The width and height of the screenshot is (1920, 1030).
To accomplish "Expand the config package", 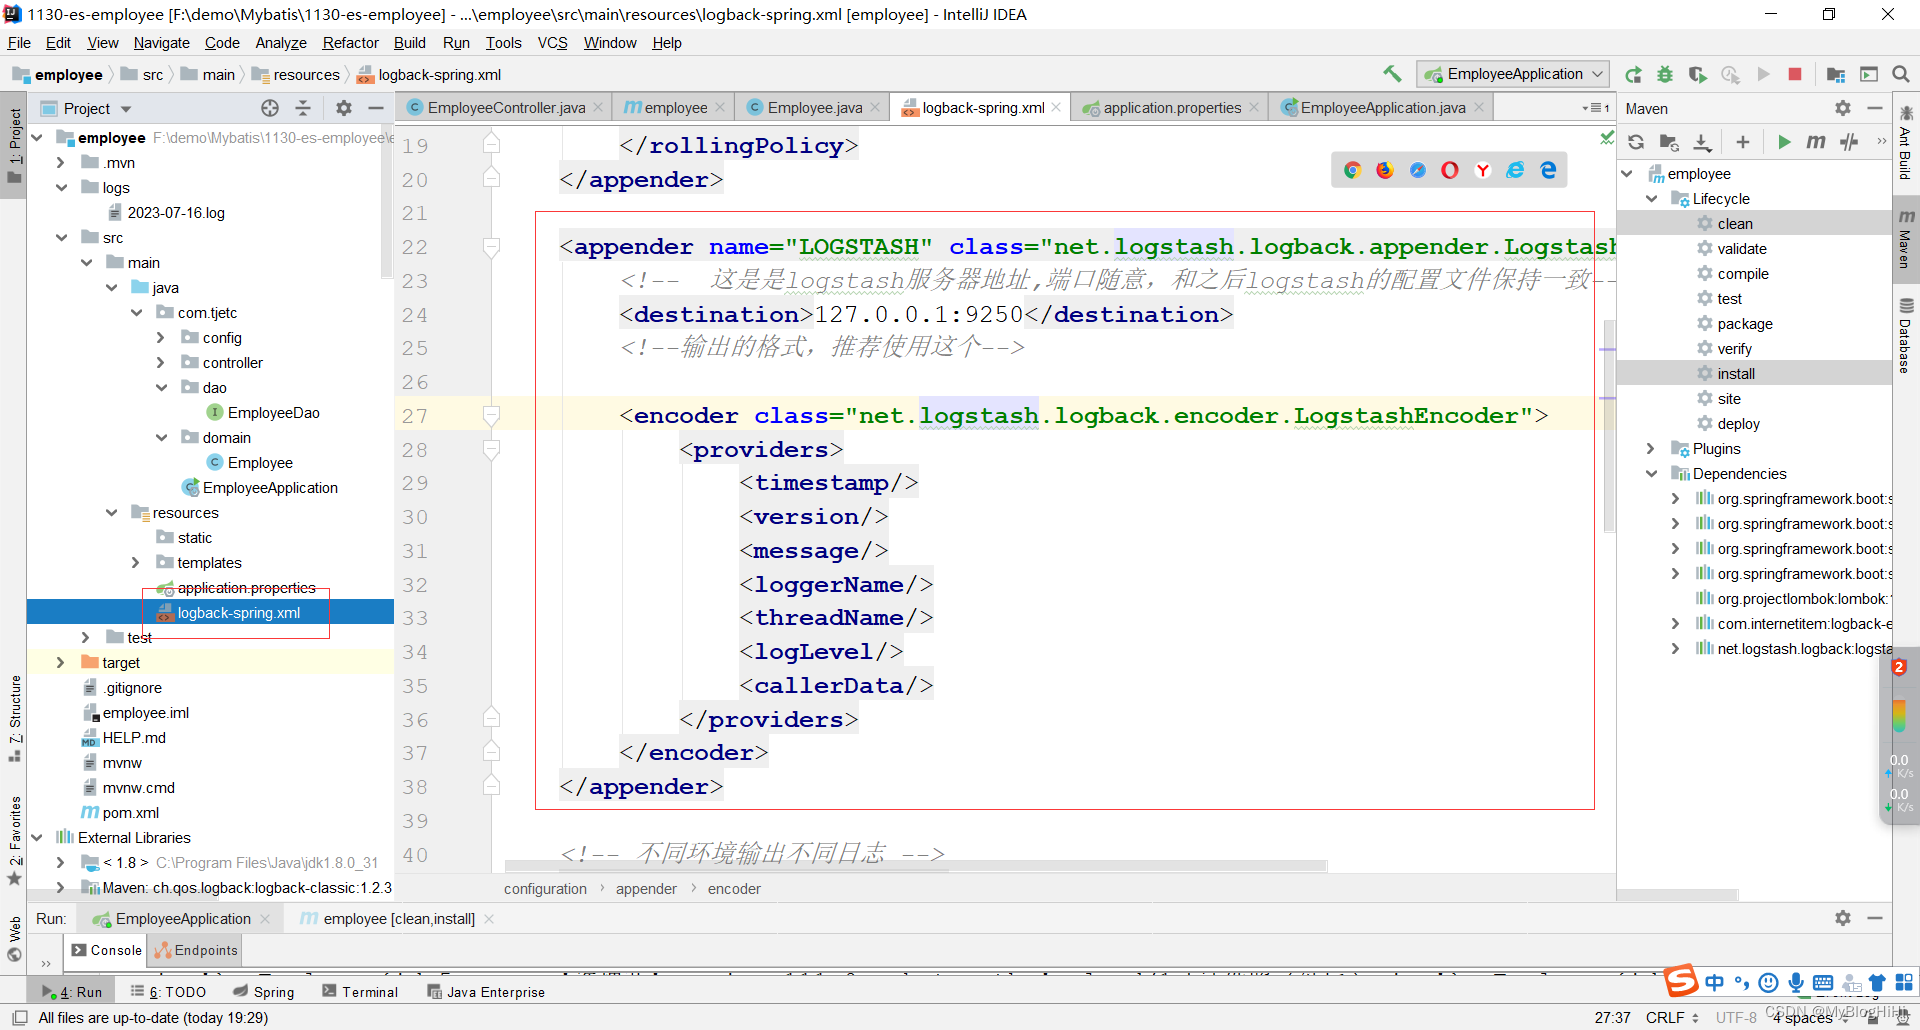I will [x=160, y=338].
